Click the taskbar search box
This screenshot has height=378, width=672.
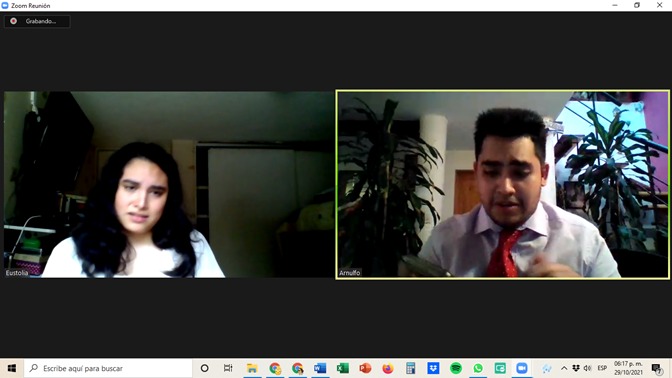click(108, 368)
